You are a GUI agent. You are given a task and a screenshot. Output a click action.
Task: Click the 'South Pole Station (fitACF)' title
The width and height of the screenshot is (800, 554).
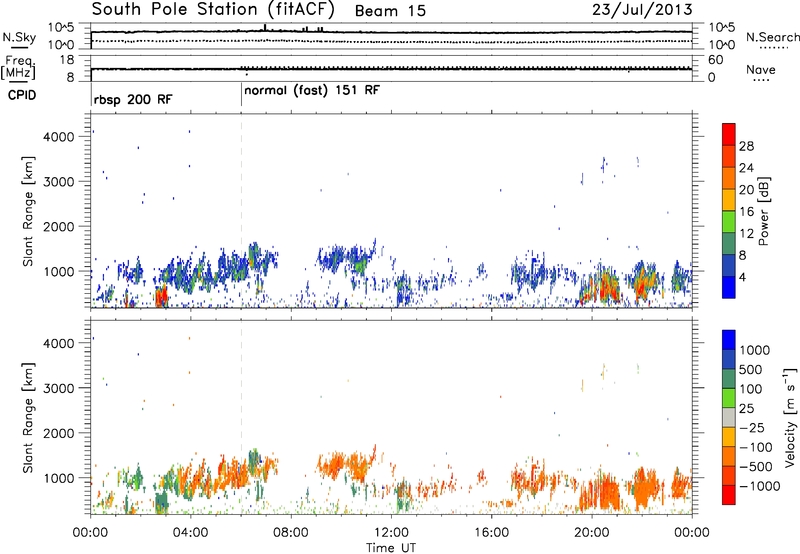(x=213, y=10)
